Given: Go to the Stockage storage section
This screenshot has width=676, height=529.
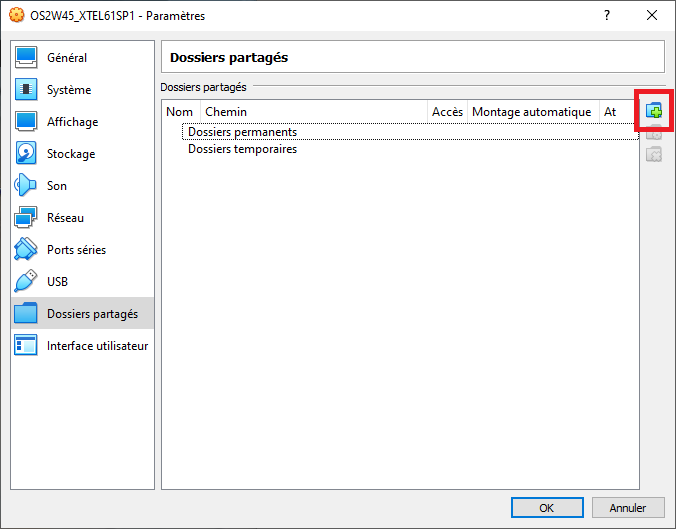Looking at the screenshot, I should (x=71, y=154).
